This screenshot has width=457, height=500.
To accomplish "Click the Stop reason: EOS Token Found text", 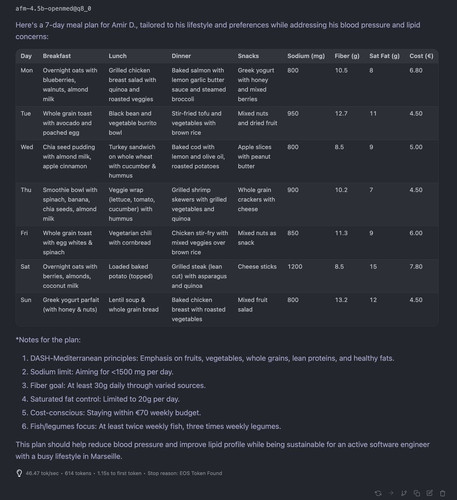I will [x=185, y=473].
